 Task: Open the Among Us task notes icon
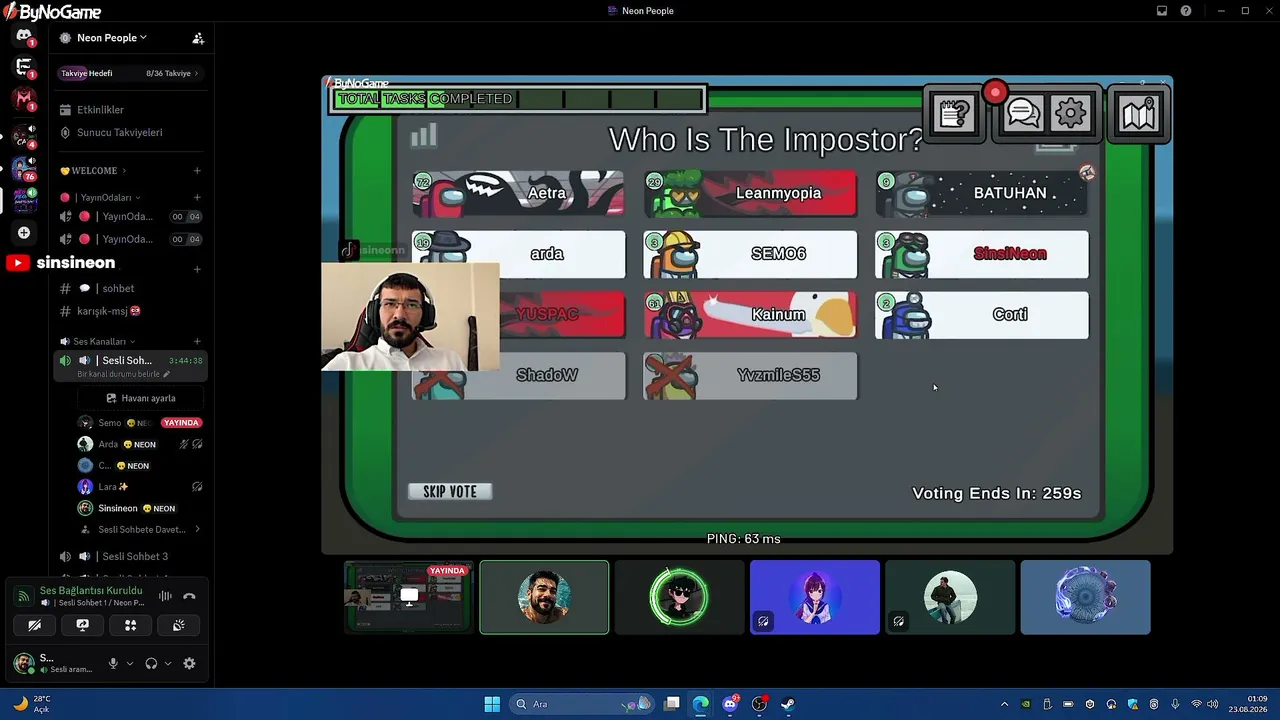click(955, 114)
